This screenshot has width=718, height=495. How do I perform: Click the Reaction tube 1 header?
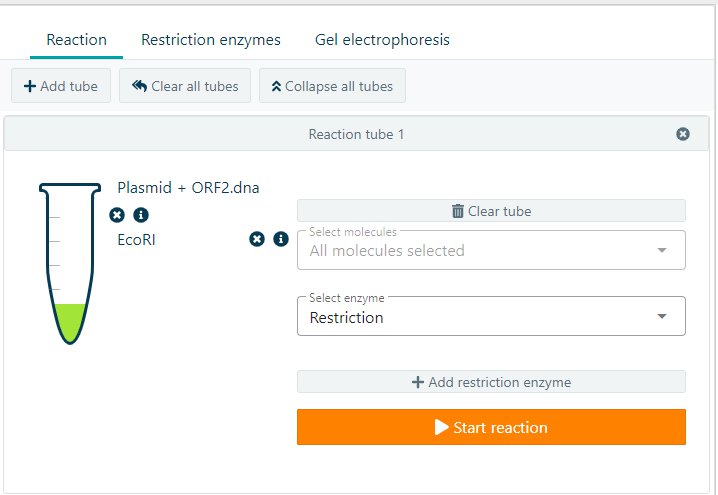(356, 134)
